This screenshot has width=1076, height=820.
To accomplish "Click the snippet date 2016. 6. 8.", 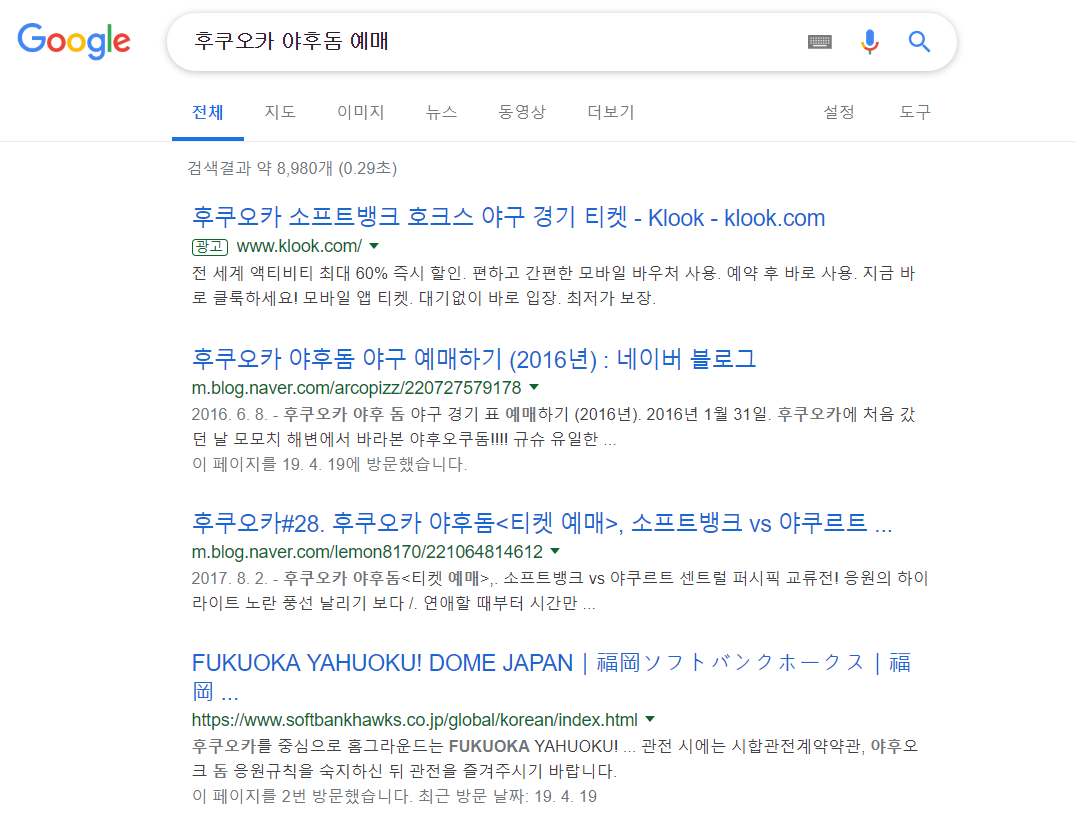I will 229,414.
